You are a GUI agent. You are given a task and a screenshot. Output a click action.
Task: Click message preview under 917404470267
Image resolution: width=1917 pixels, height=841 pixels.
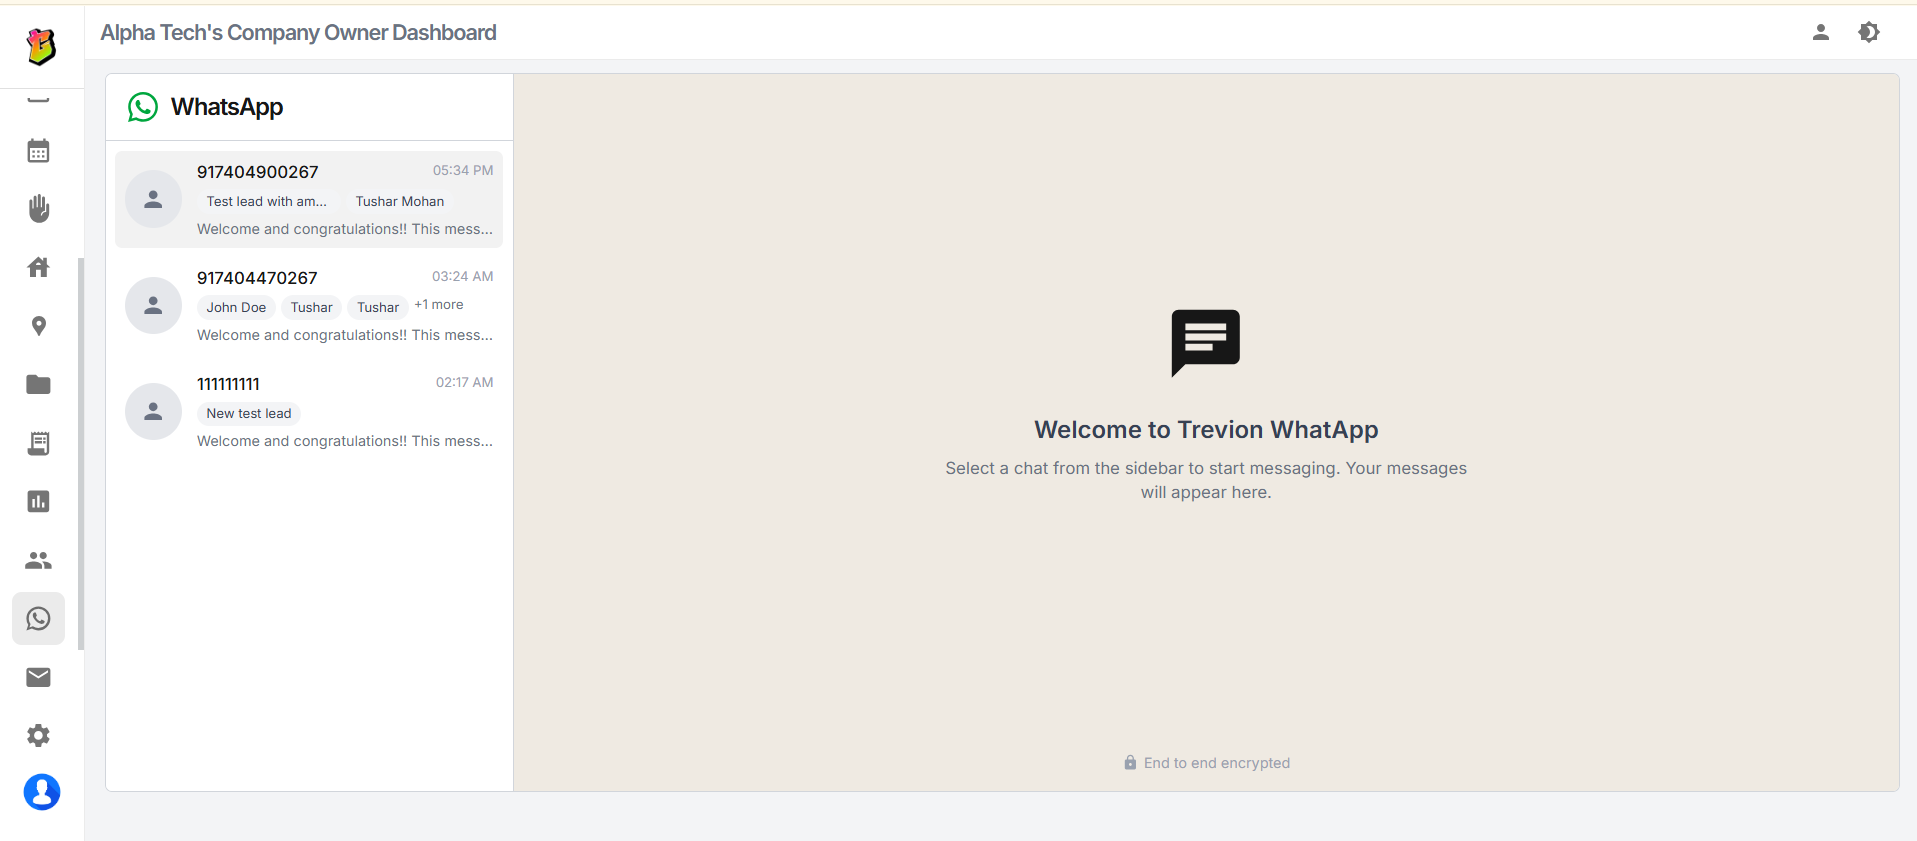point(345,335)
